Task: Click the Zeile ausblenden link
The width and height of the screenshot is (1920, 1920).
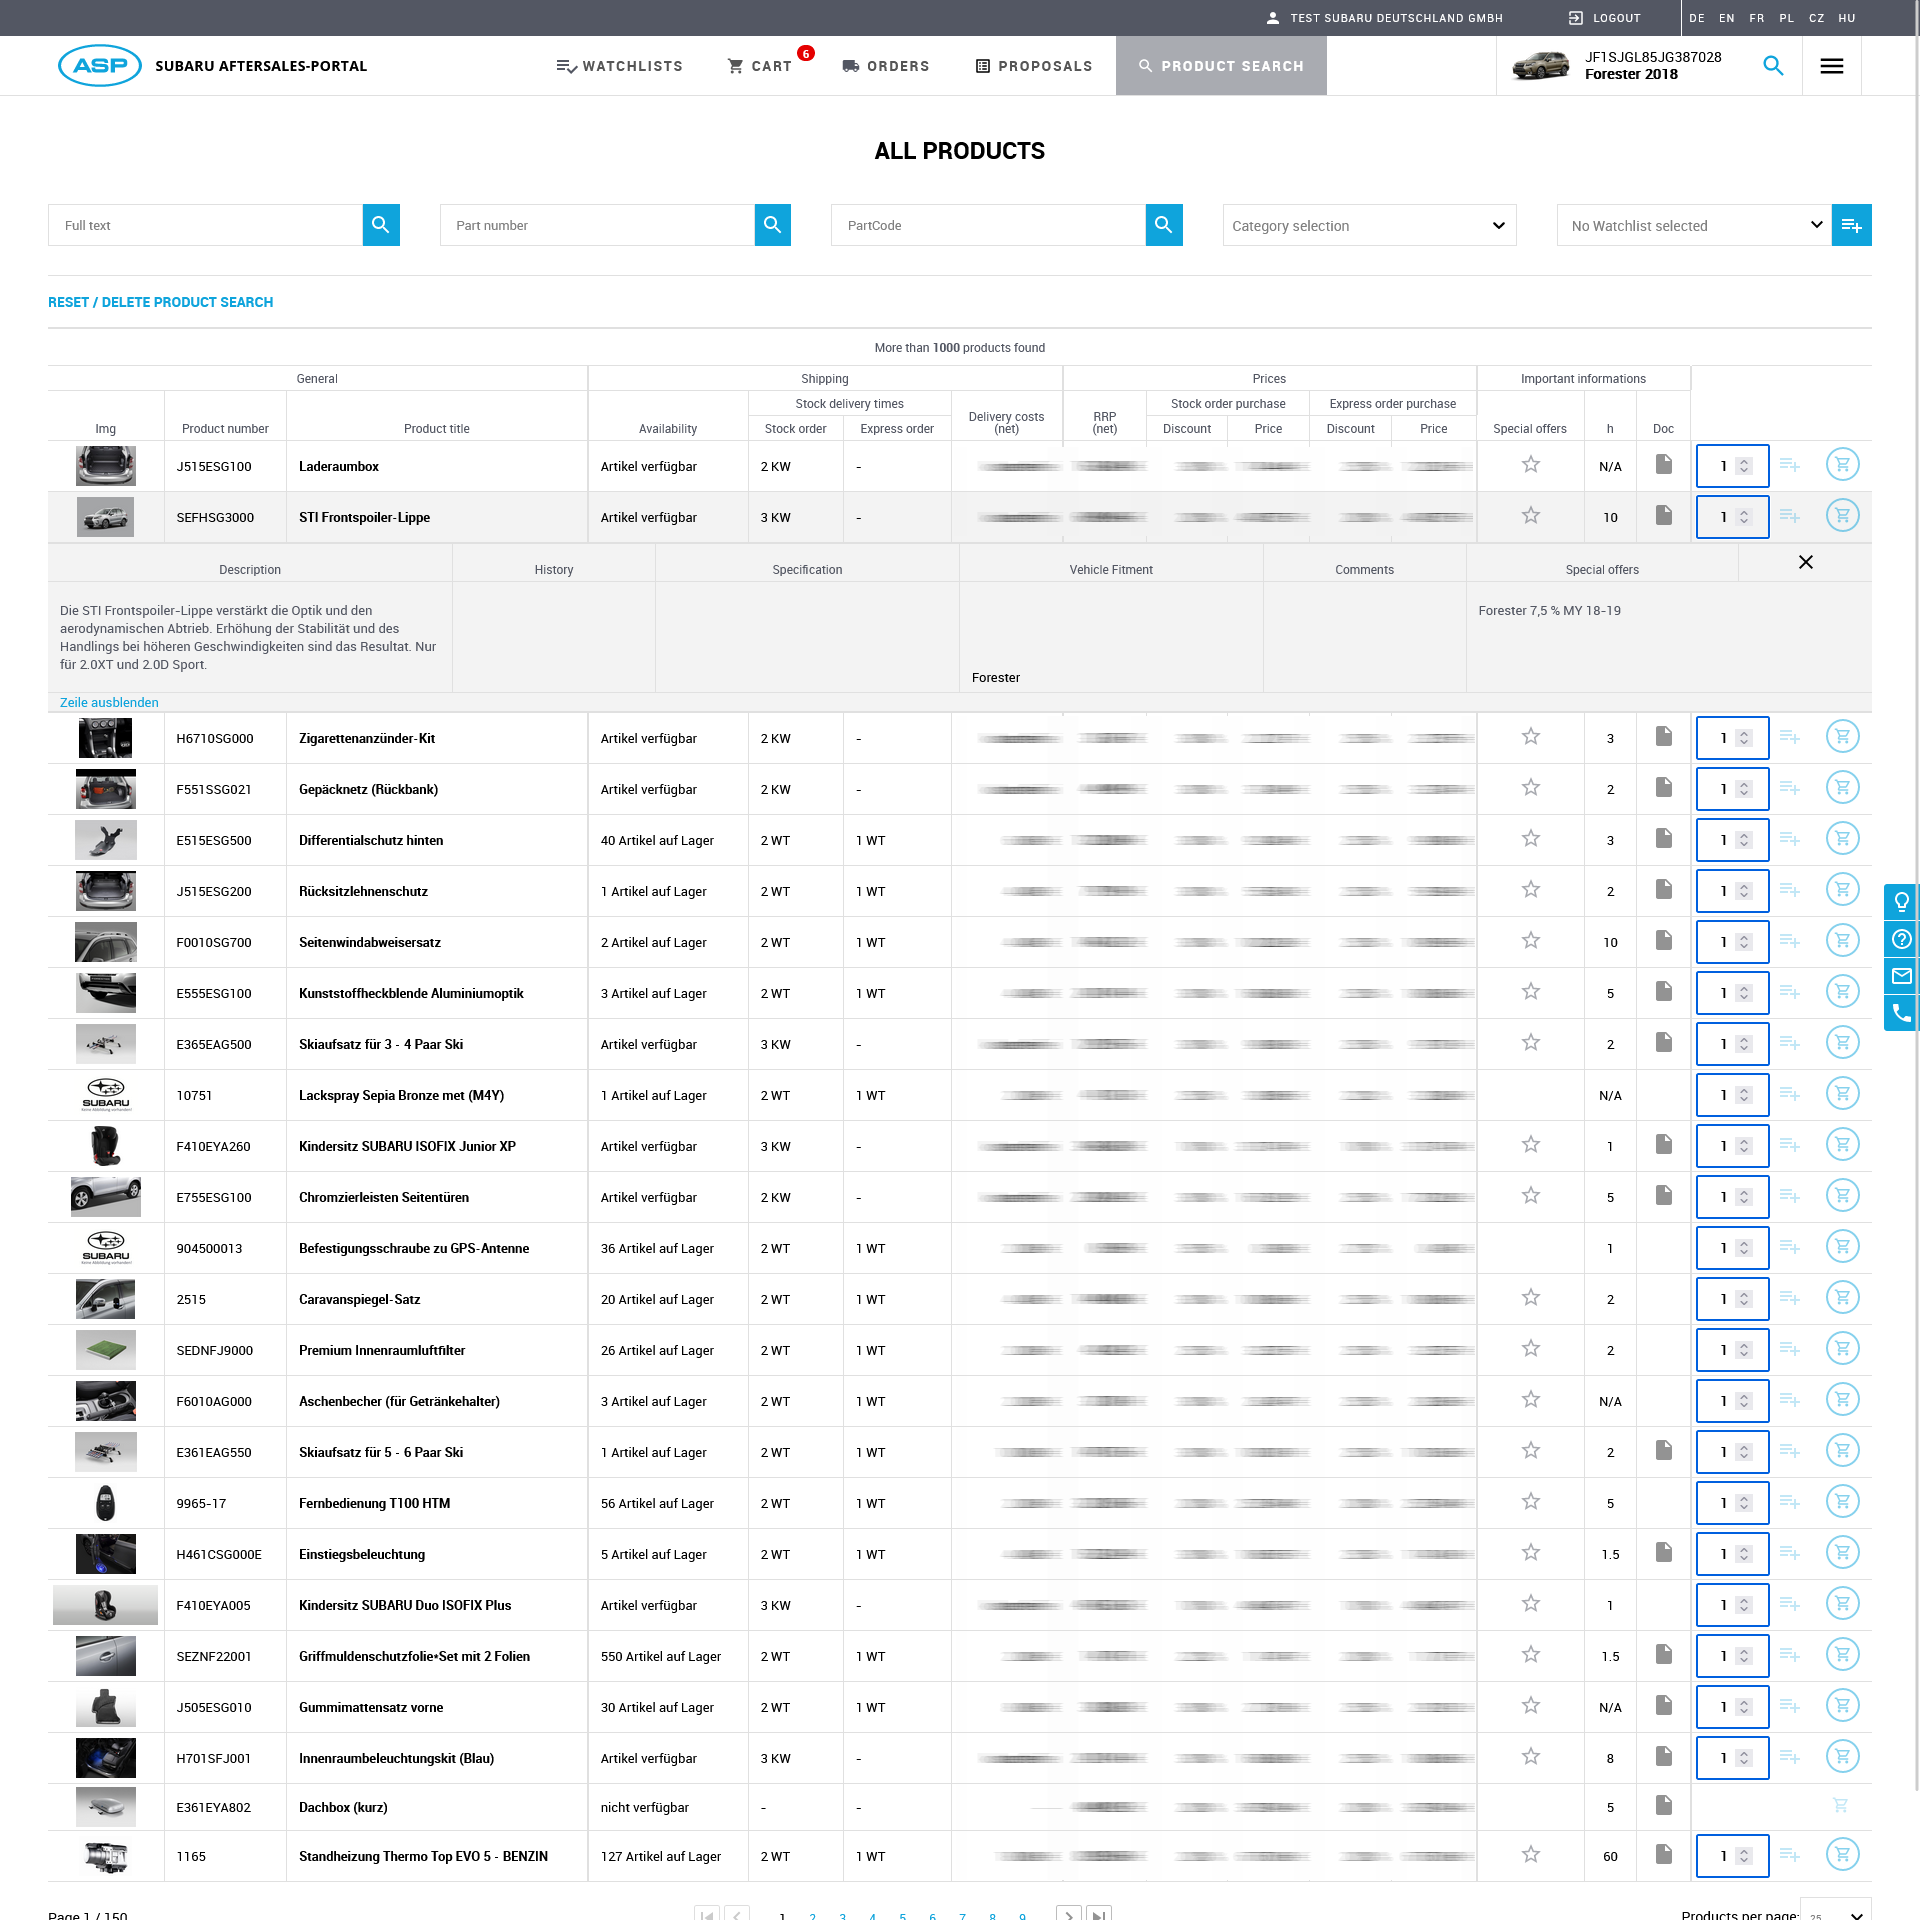Action: click(109, 703)
